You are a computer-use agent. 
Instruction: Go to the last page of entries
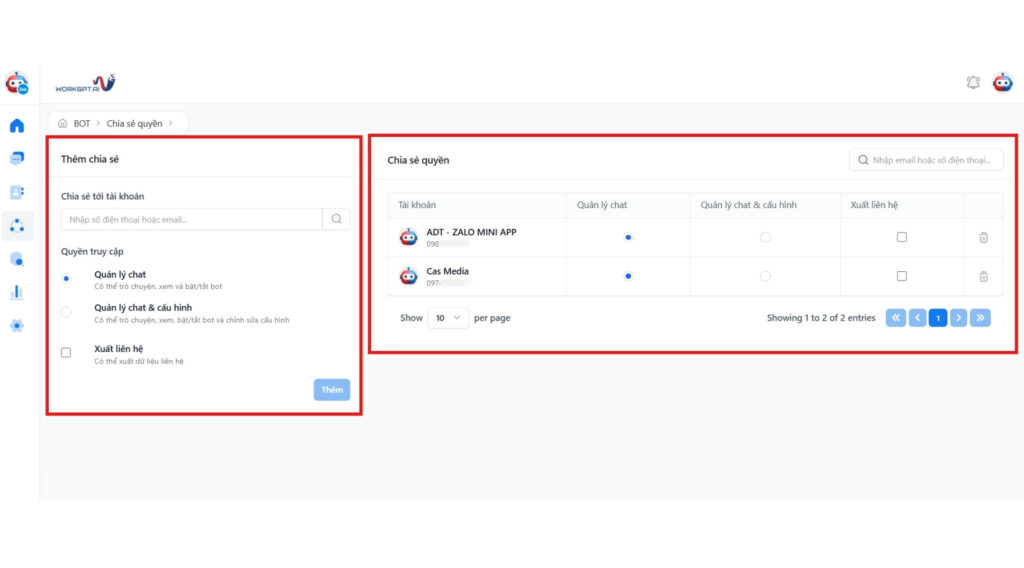(980, 318)
